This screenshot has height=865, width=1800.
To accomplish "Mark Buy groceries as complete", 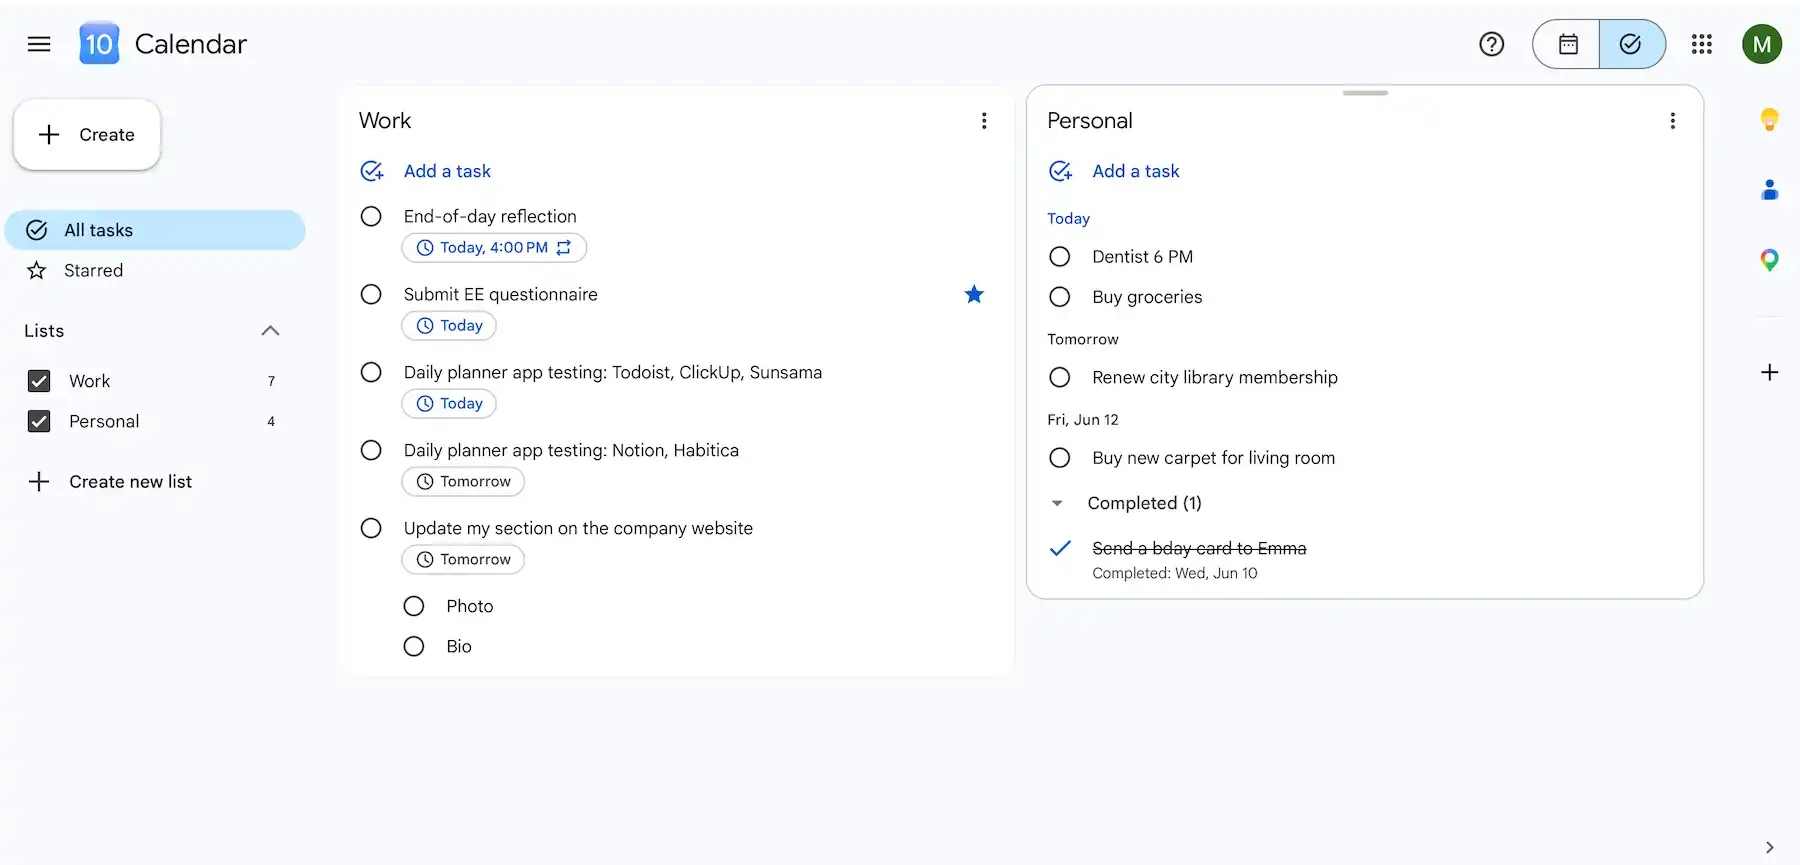I will [x=1060, y=297].
